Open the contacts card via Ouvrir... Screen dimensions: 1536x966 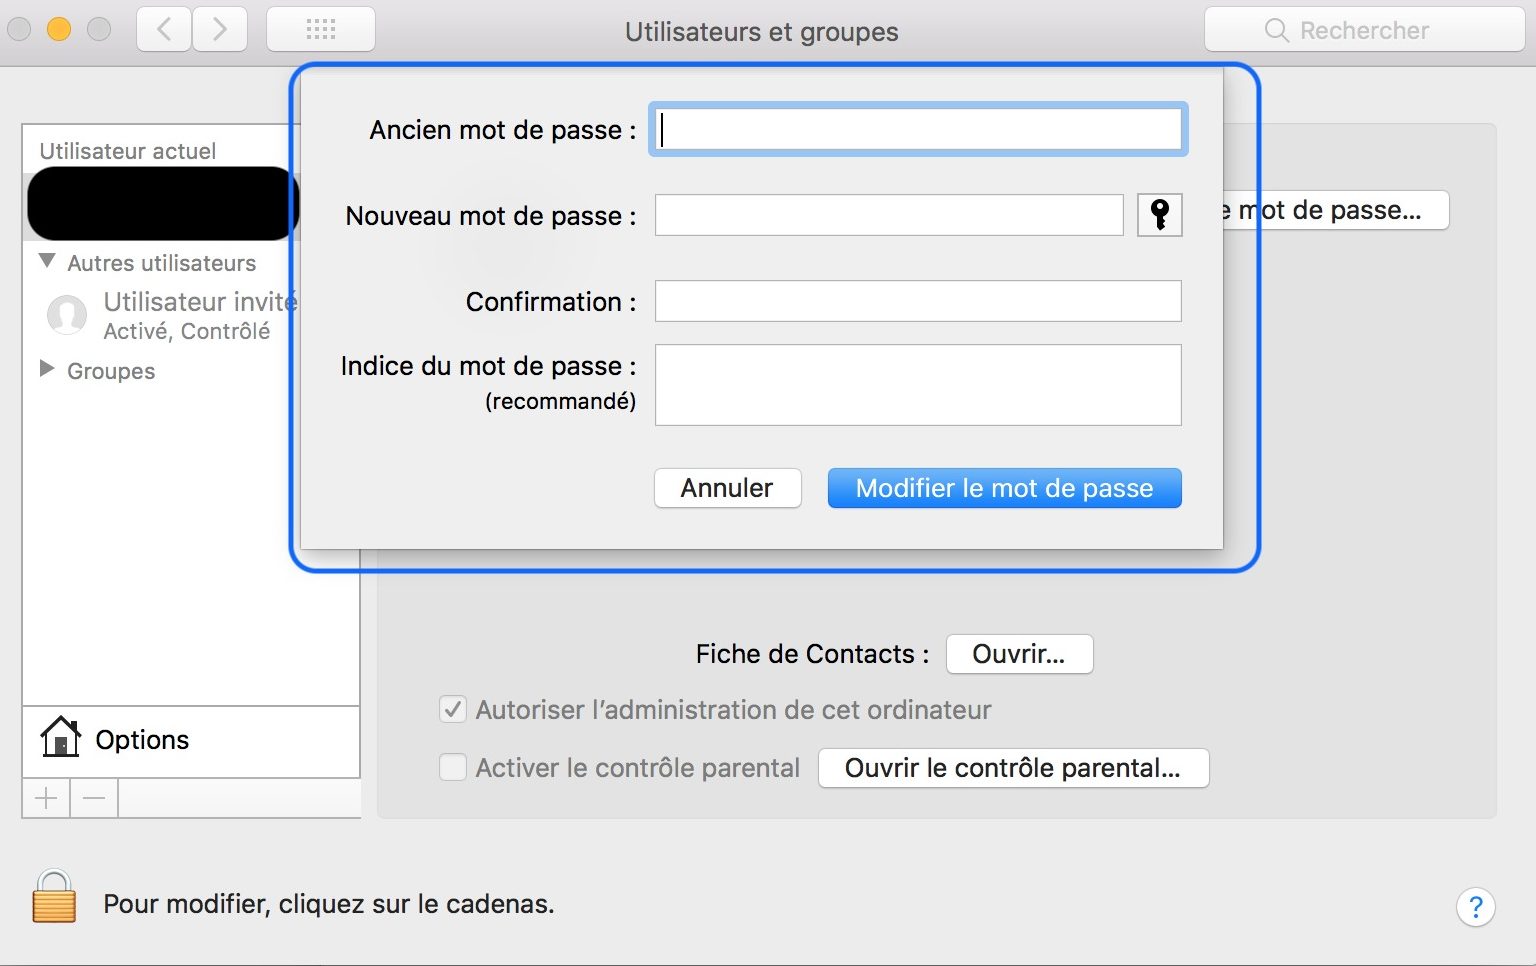coord(1019,654)
